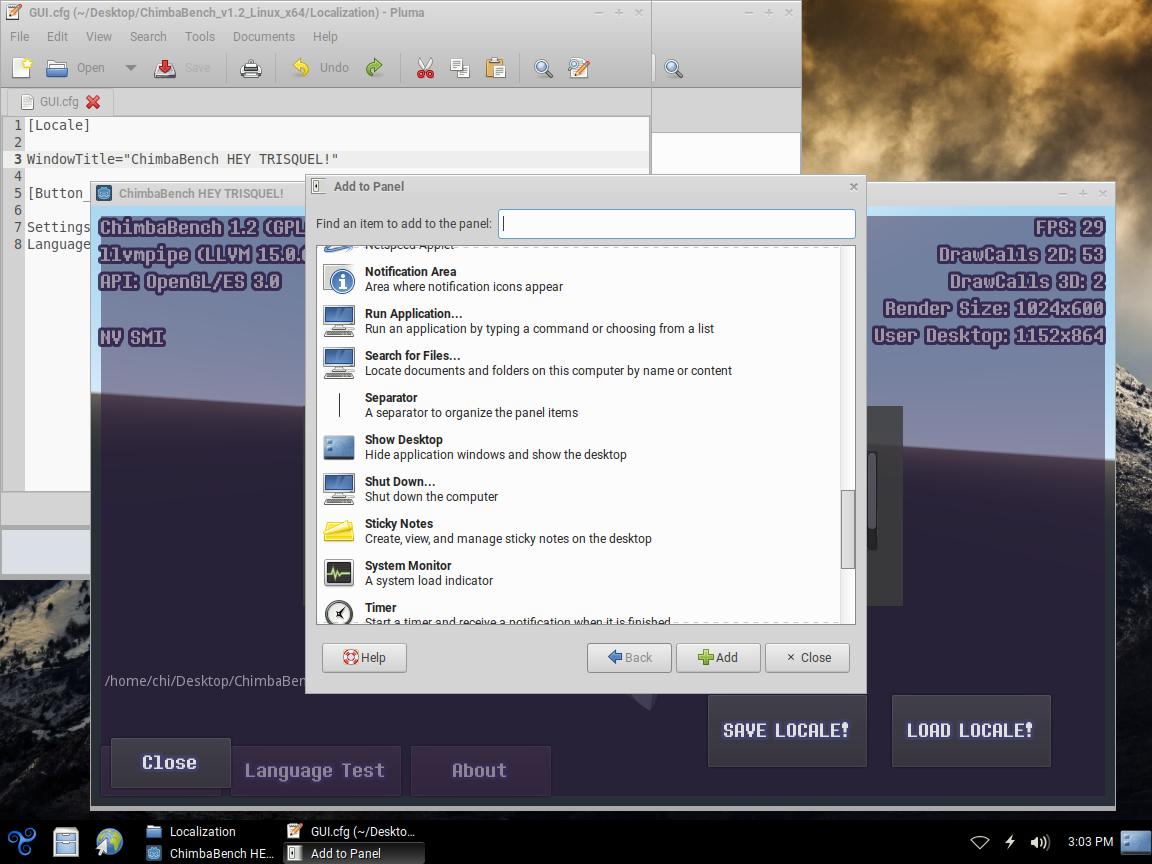
Task: Select Run Application applet icon
Action: 339,321
